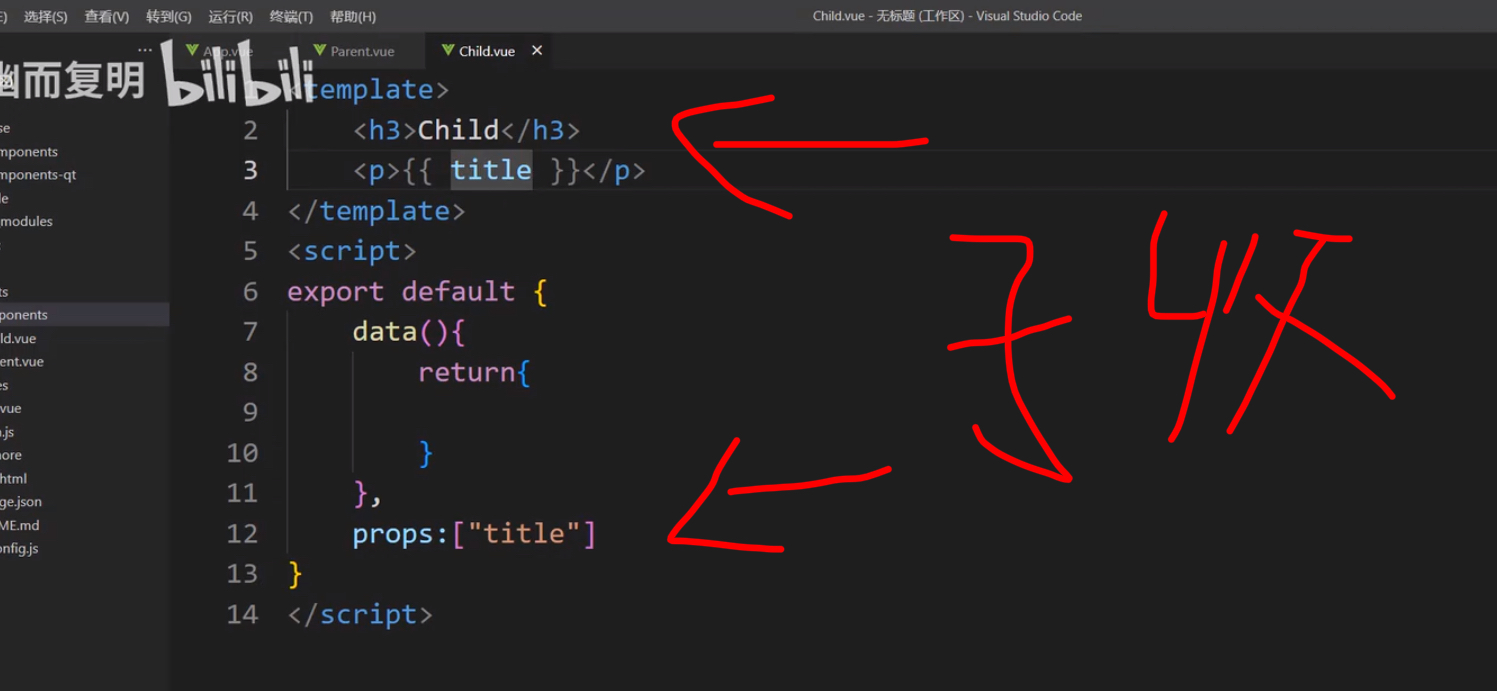Open the 终端(T) menu
The width and height of the screenshot is (1497, 691).
pyautogui.click(x=291, y=16)
